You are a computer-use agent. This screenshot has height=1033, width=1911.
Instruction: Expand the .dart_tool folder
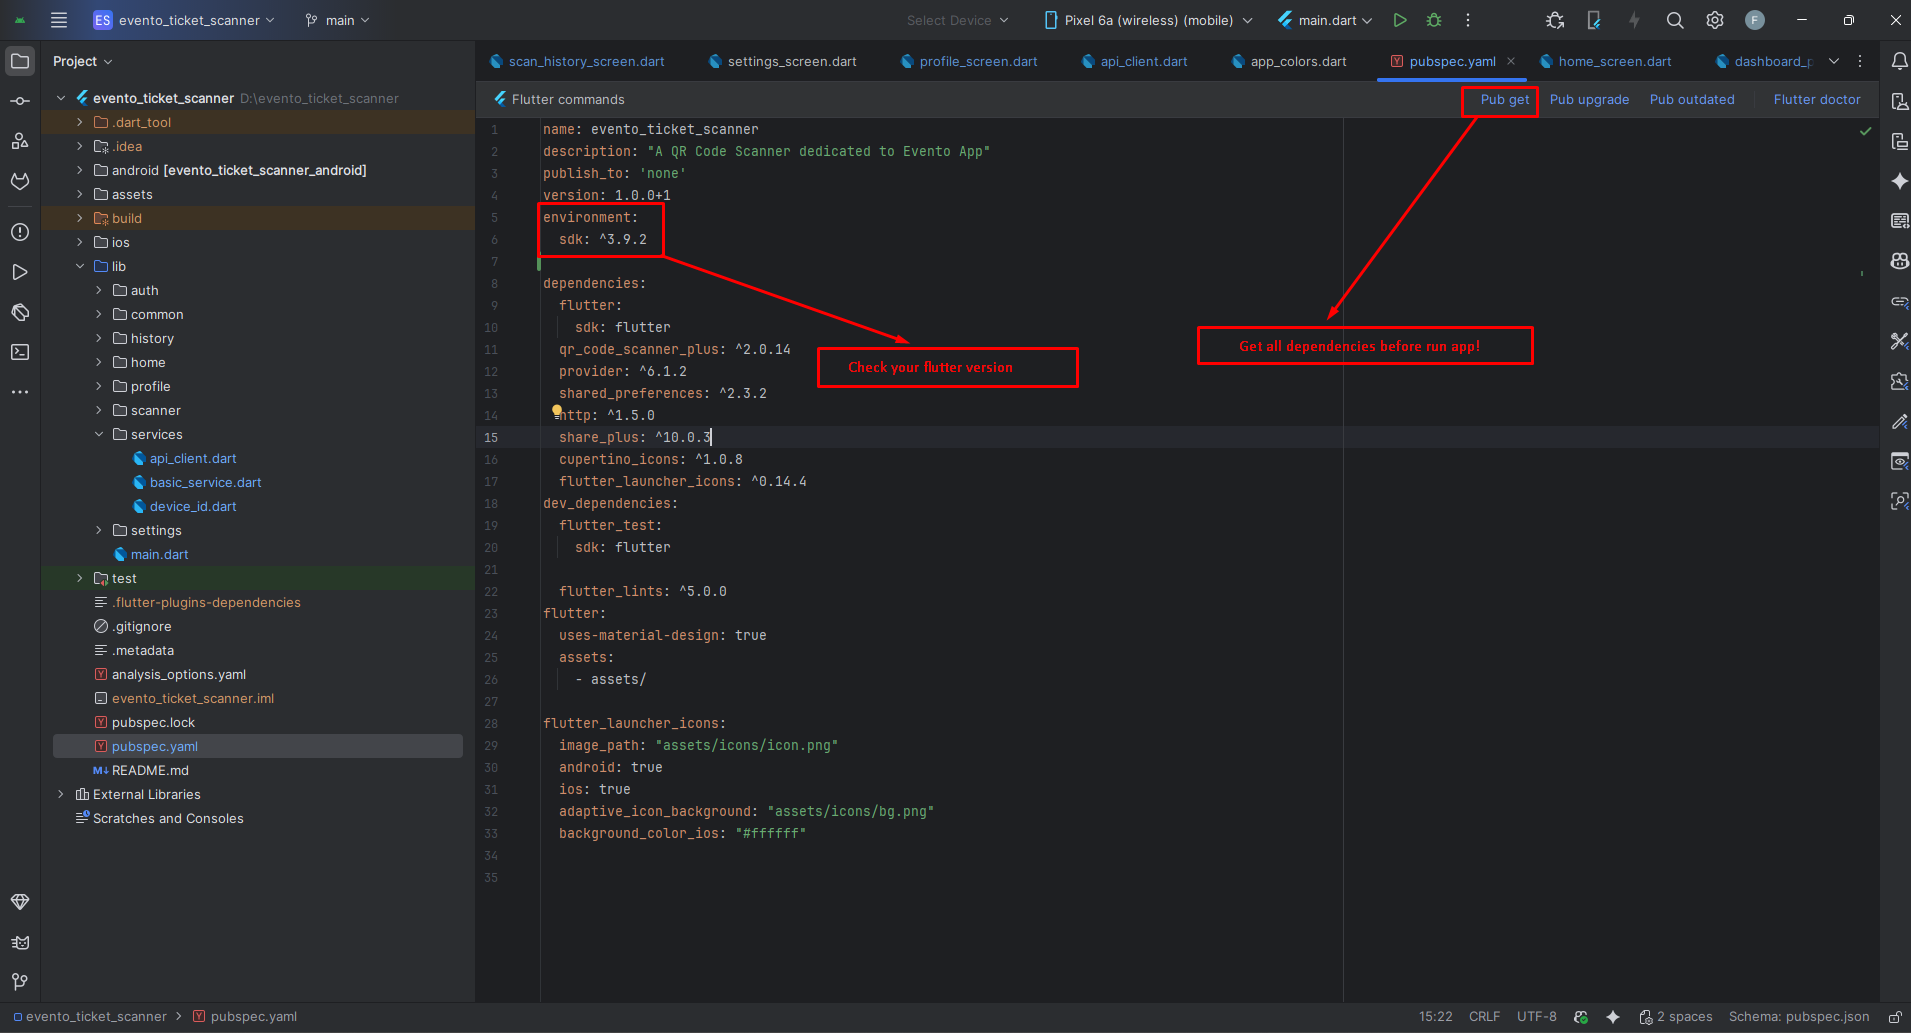[x=80, y=122]
